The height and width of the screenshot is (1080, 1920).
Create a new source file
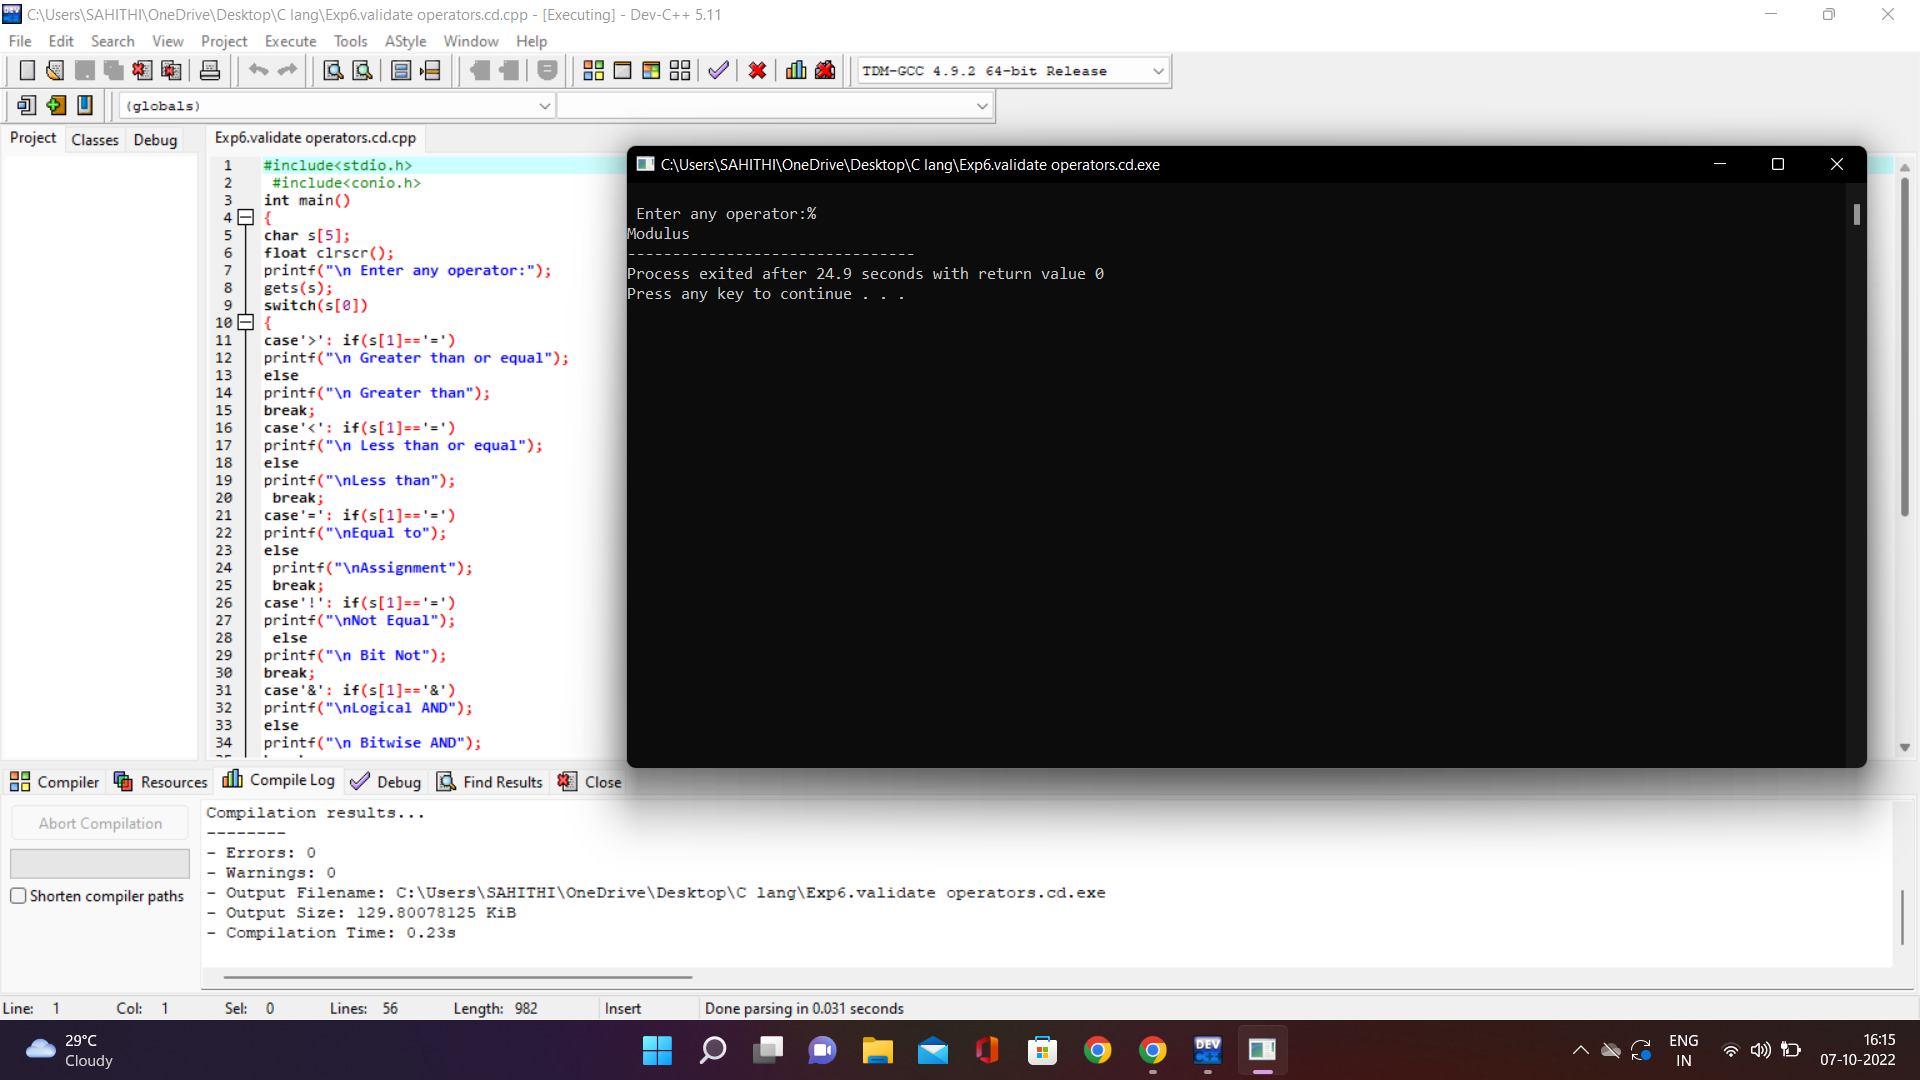[27, 70]
